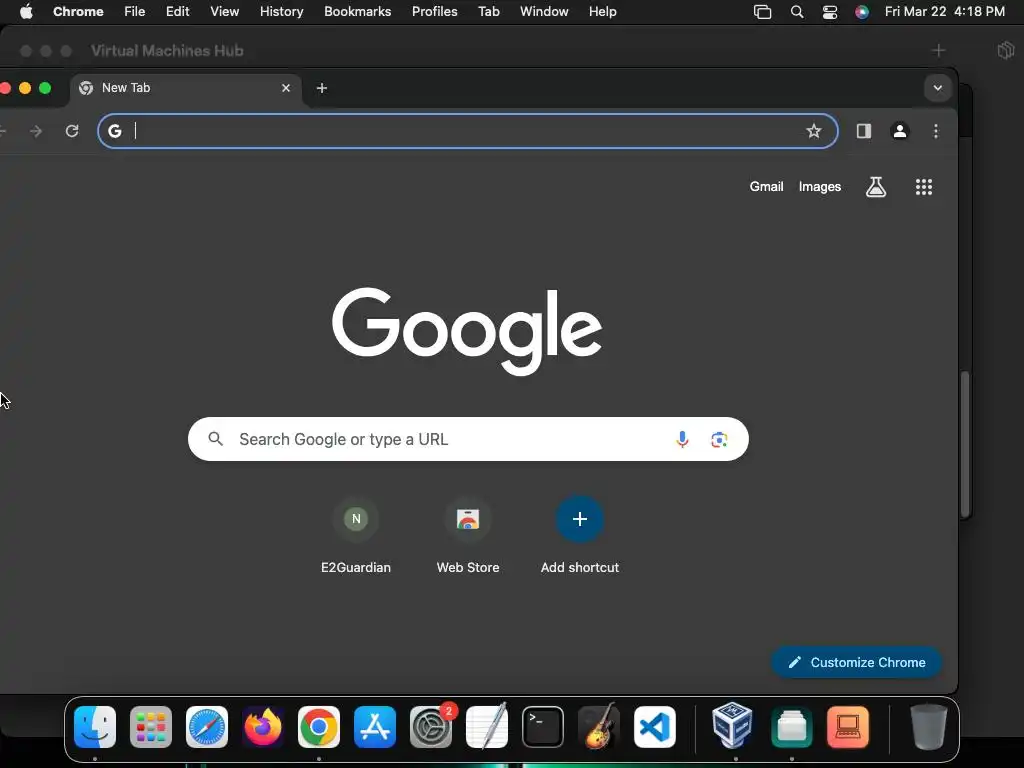This screenshot has width=1024, height=768.
Task: Open the Images link
Action: pos(820,187)
